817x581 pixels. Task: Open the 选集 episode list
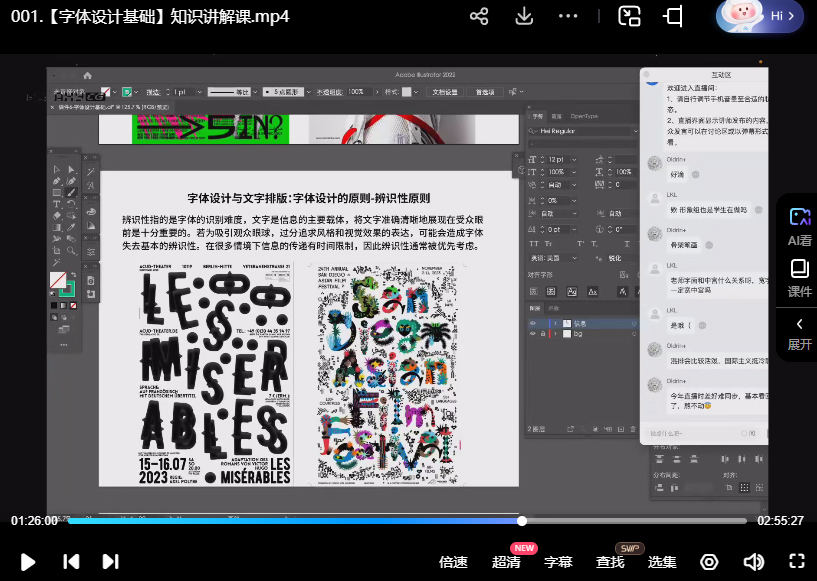(x=662, y=562)
